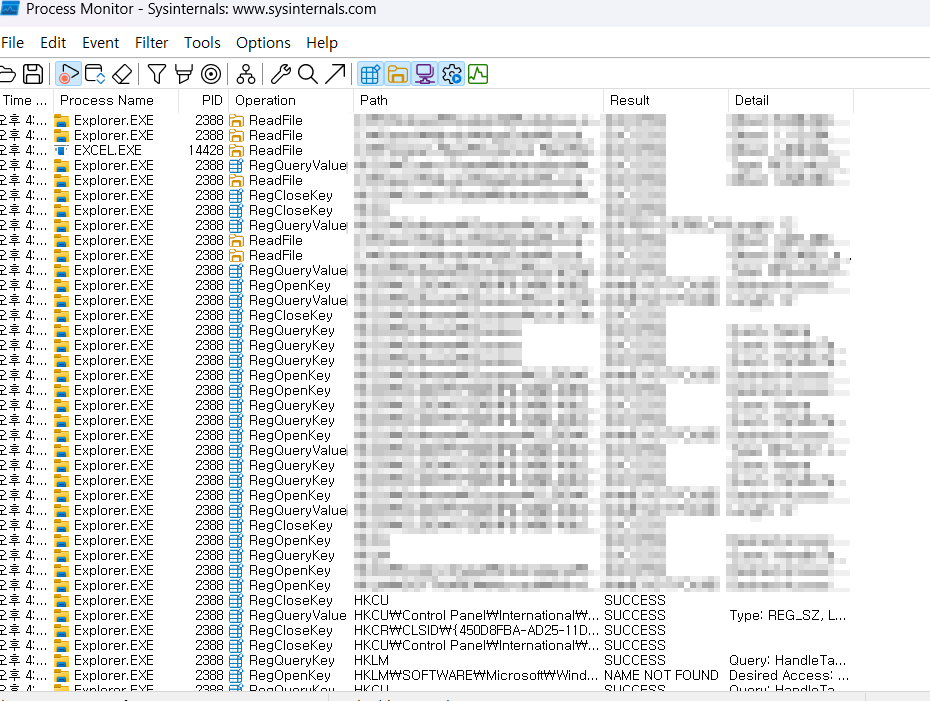
Task: Click the Process Monitor title bar icon
Action: tap(9, 9)
